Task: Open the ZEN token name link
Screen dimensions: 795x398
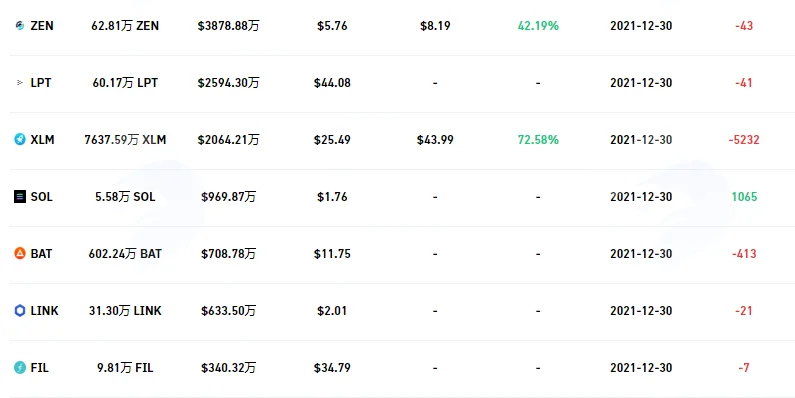Action: (42, 26)
